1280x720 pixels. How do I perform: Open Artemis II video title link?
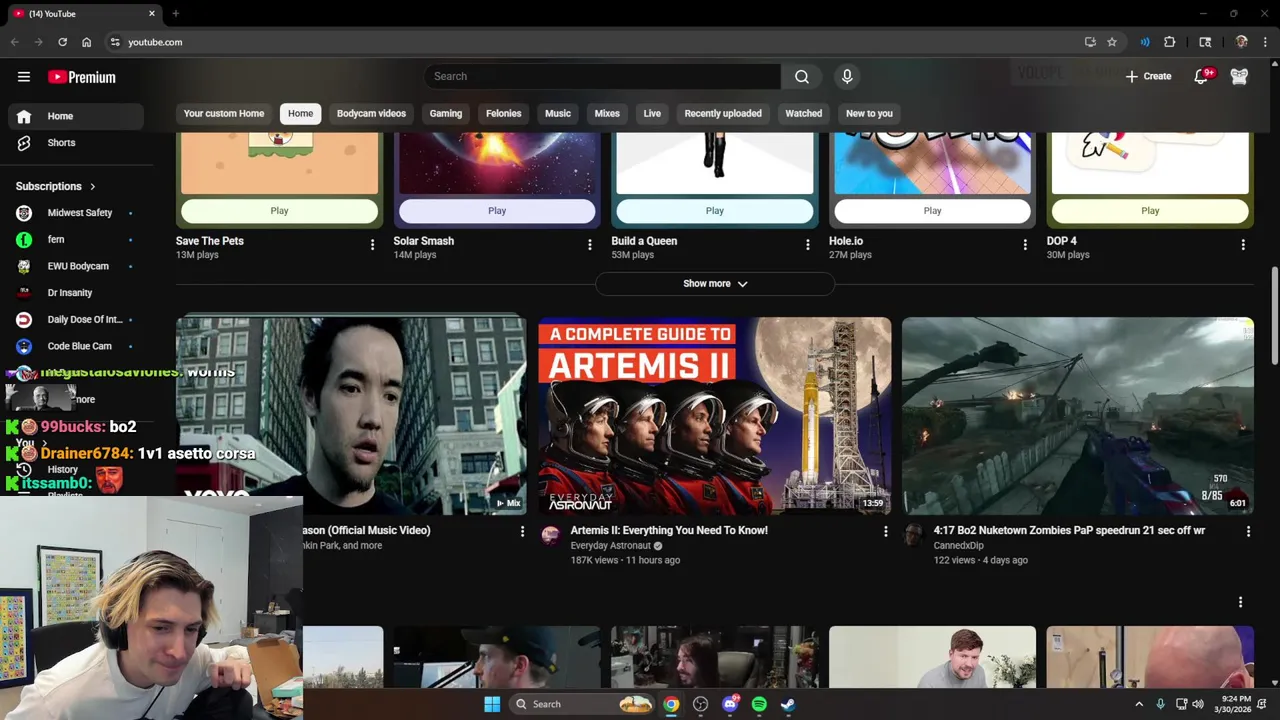point(669,530)
